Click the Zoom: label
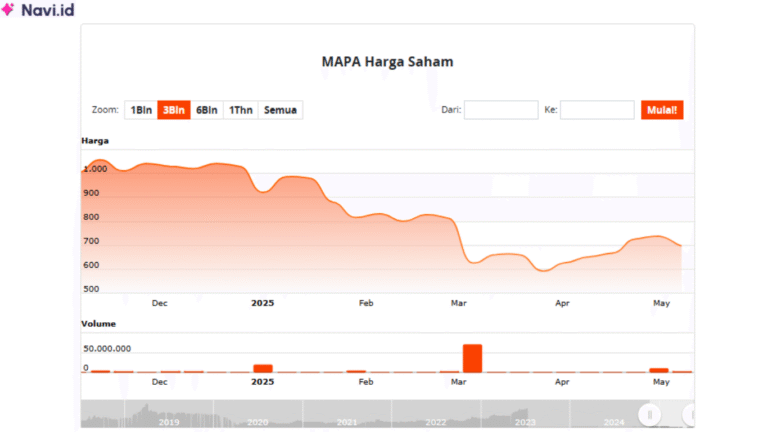The image size is (768, 432). pyautogui.click(x=105, y=110)
